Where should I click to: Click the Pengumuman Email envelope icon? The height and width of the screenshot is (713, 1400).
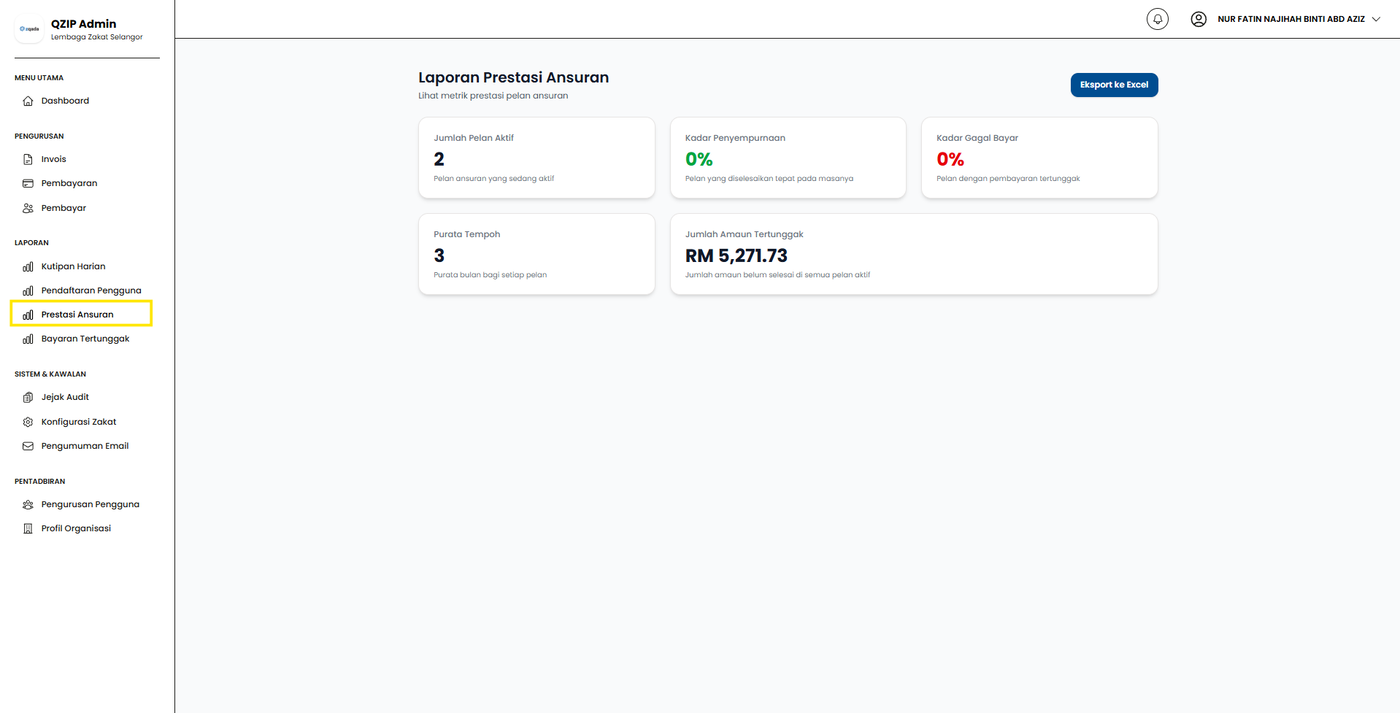28,446
